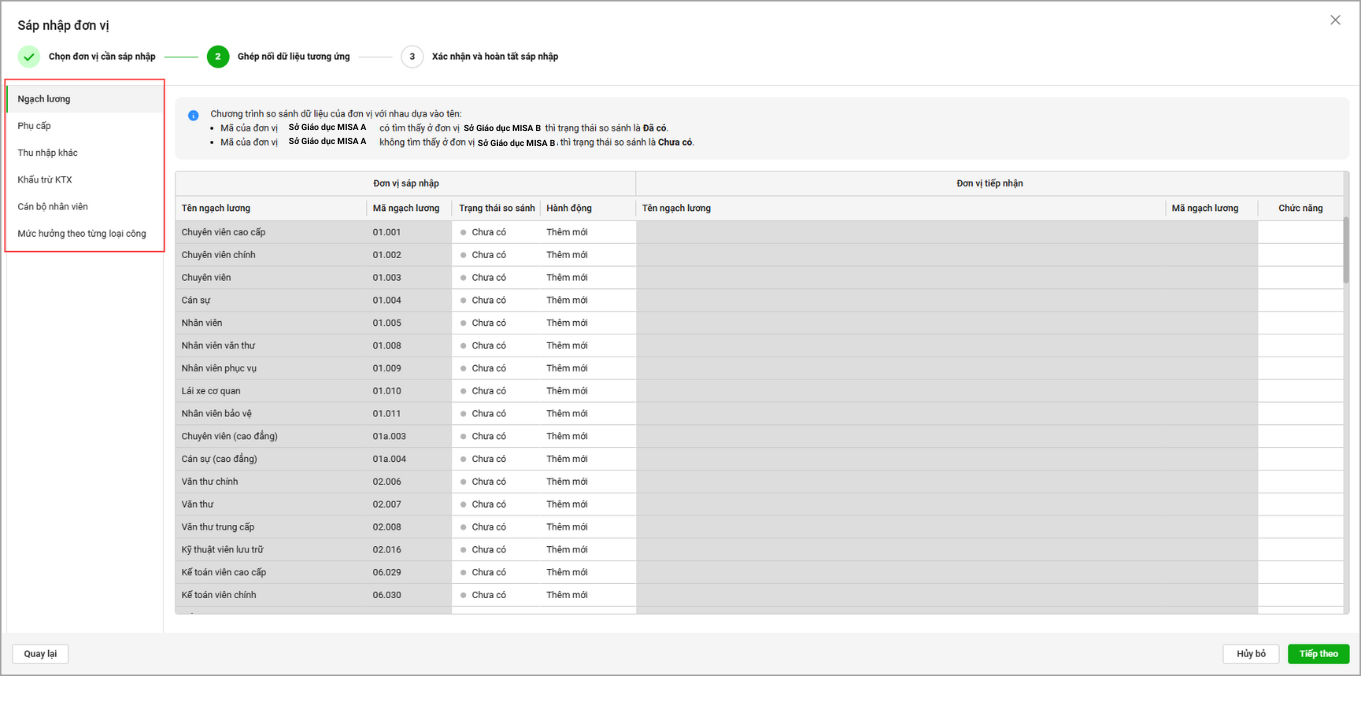Click code cell 01a.003
Image resolution: width=1361 pixels, height=721 pixels.
[409, 436]
